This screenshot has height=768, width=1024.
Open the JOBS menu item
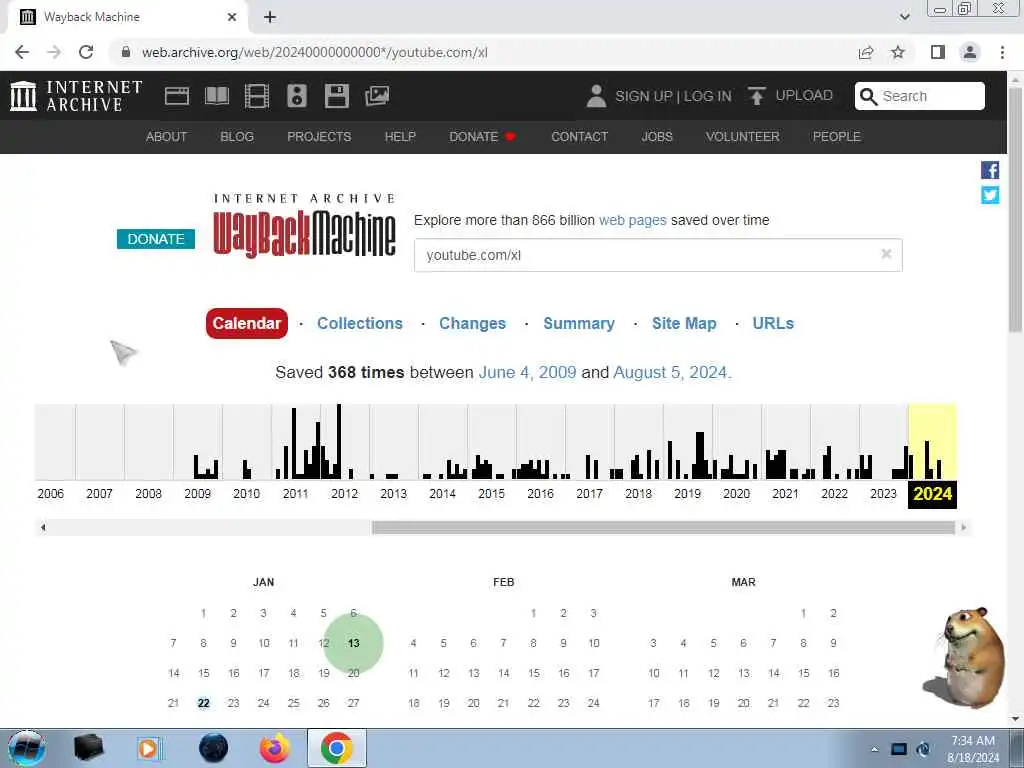tap(657, 136)
